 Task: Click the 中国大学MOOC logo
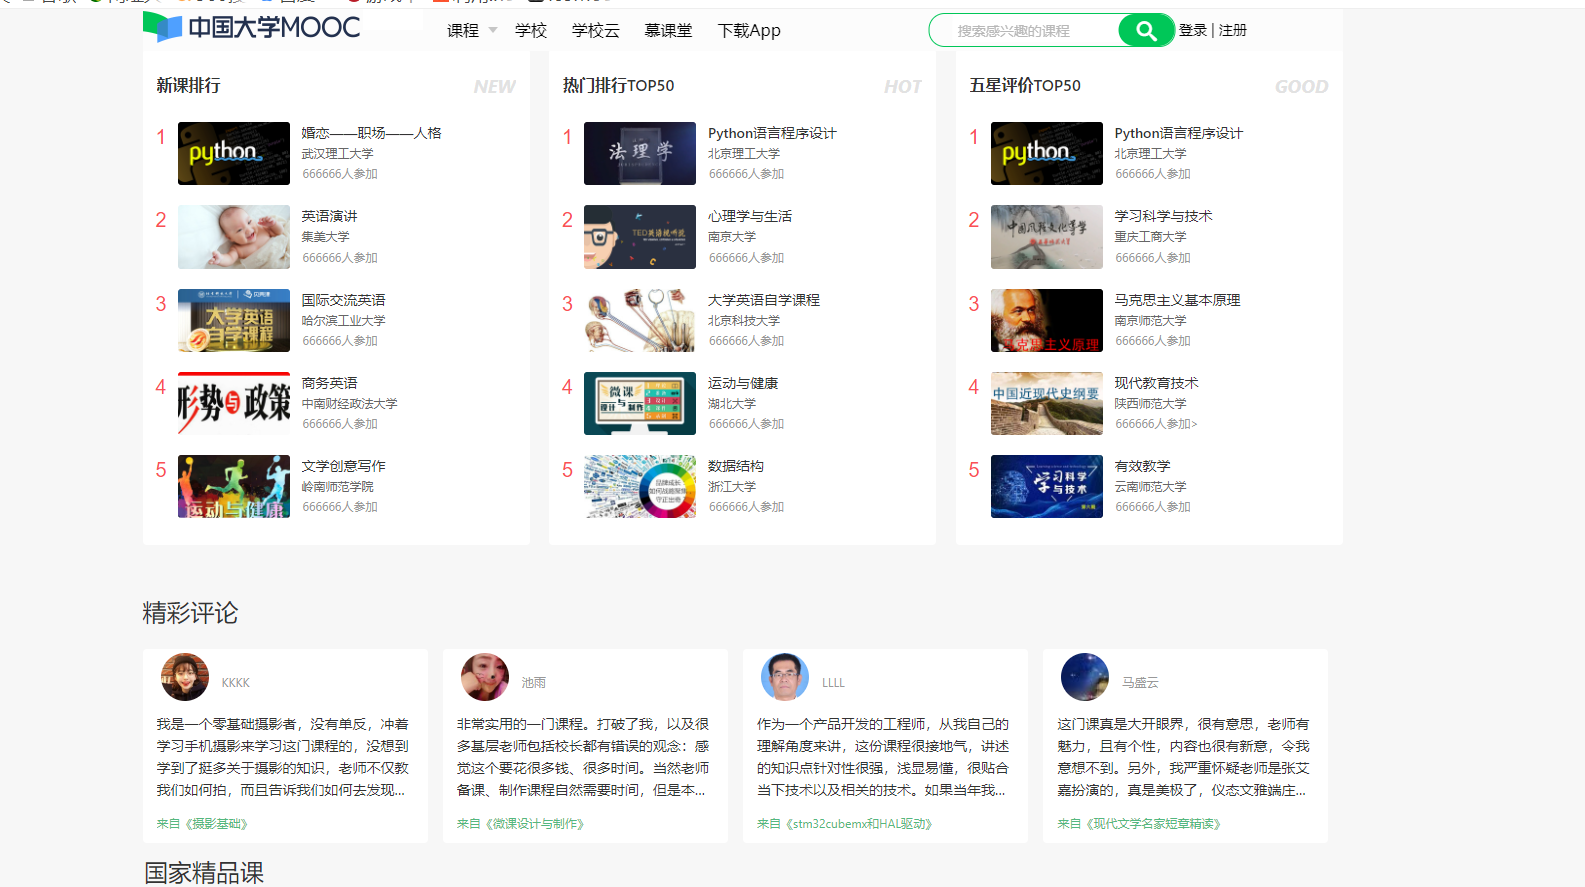(251, 27)
